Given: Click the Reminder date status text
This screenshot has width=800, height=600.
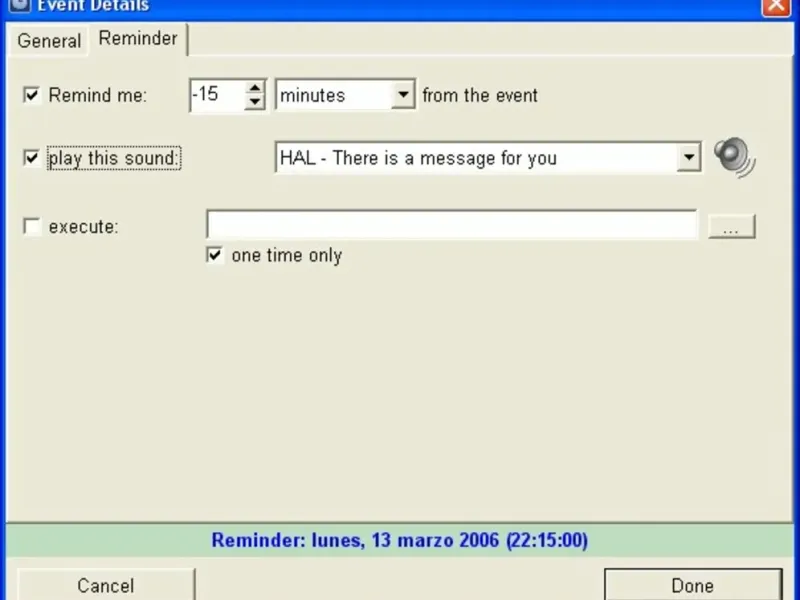Looking at the screenshot, I should [x=400, y=540].
